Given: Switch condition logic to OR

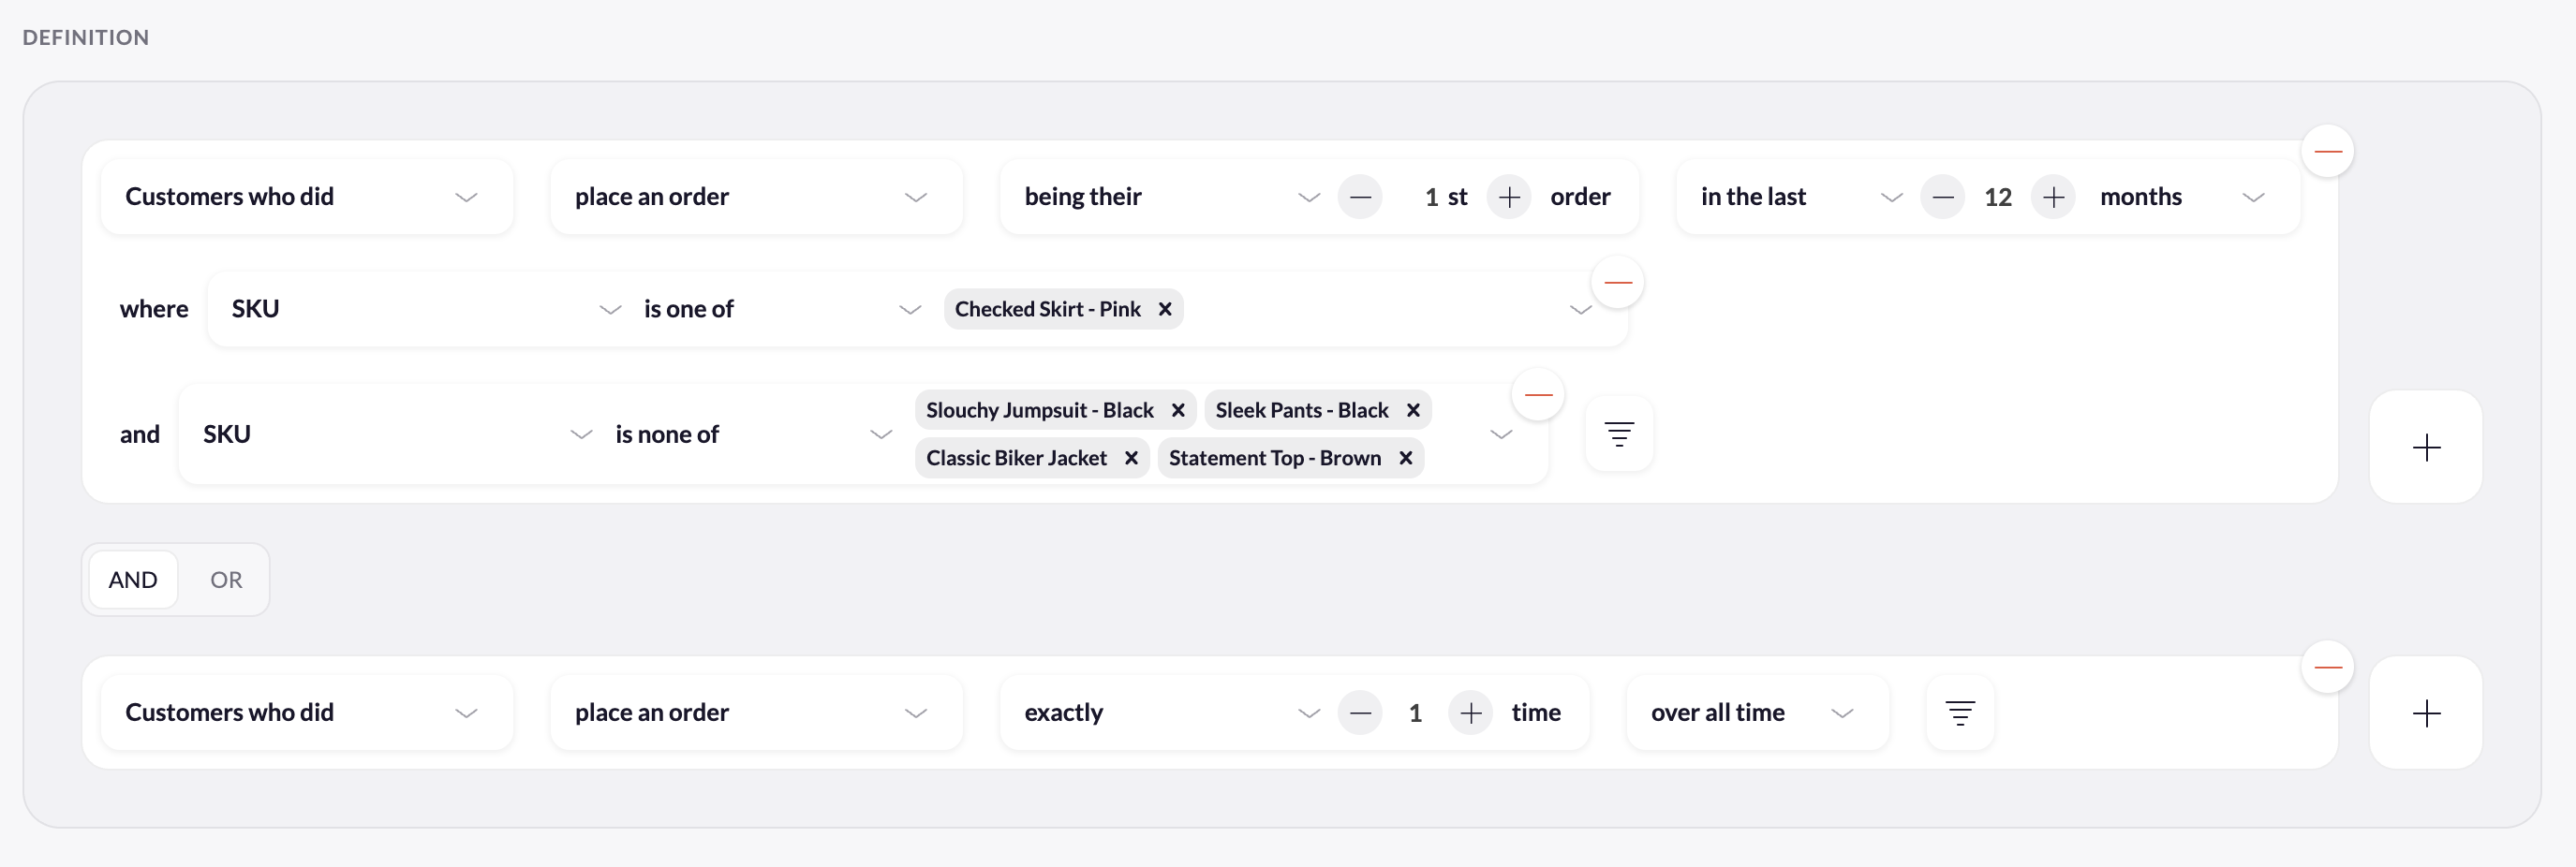Looking at the screenshot, I should coord(226,580).
